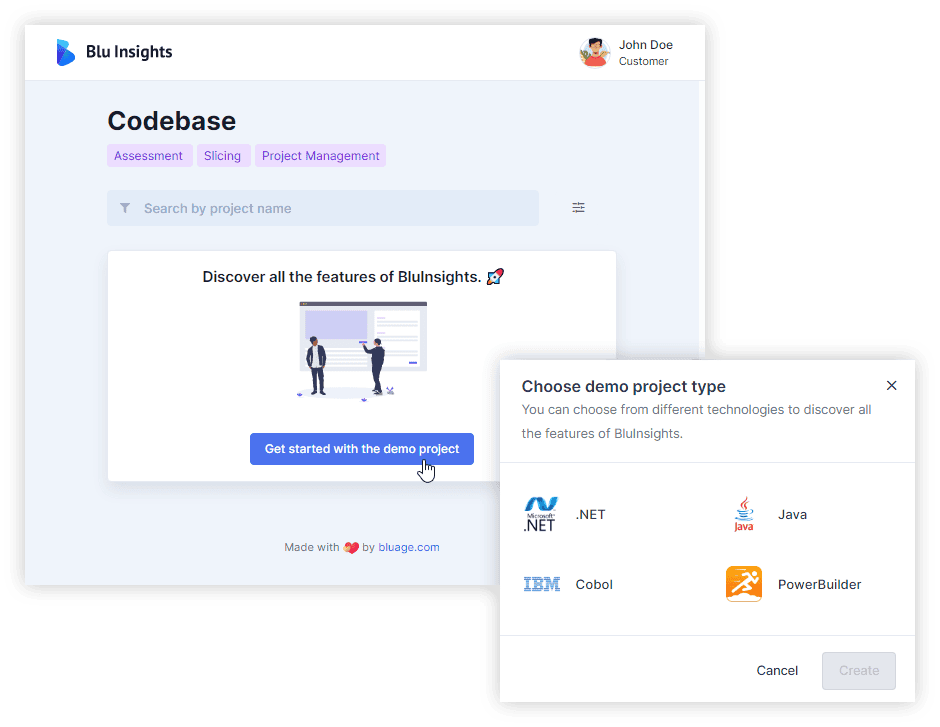Image resolution: width=940 pixels, height=727 pixels.
Task: Click the heart emoji in the footer
Action: (x=351, y=547)
